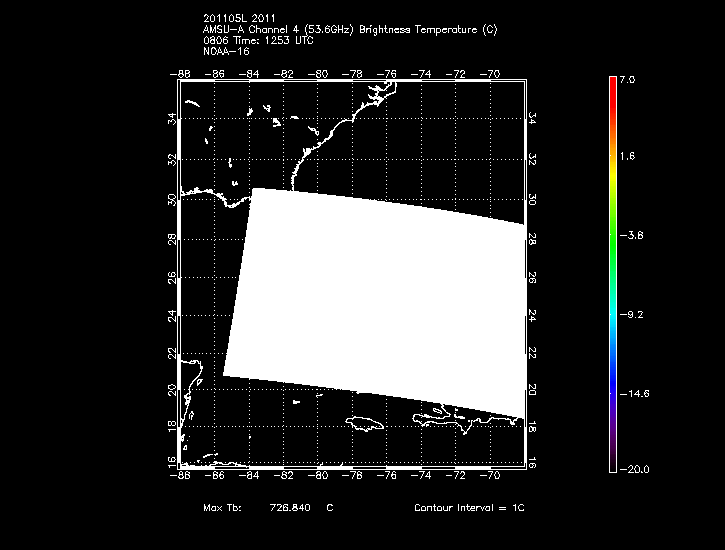Click the 'Contour Interval = 1C' text
Viewport: 725px width, 550px height.
[469, 507]
